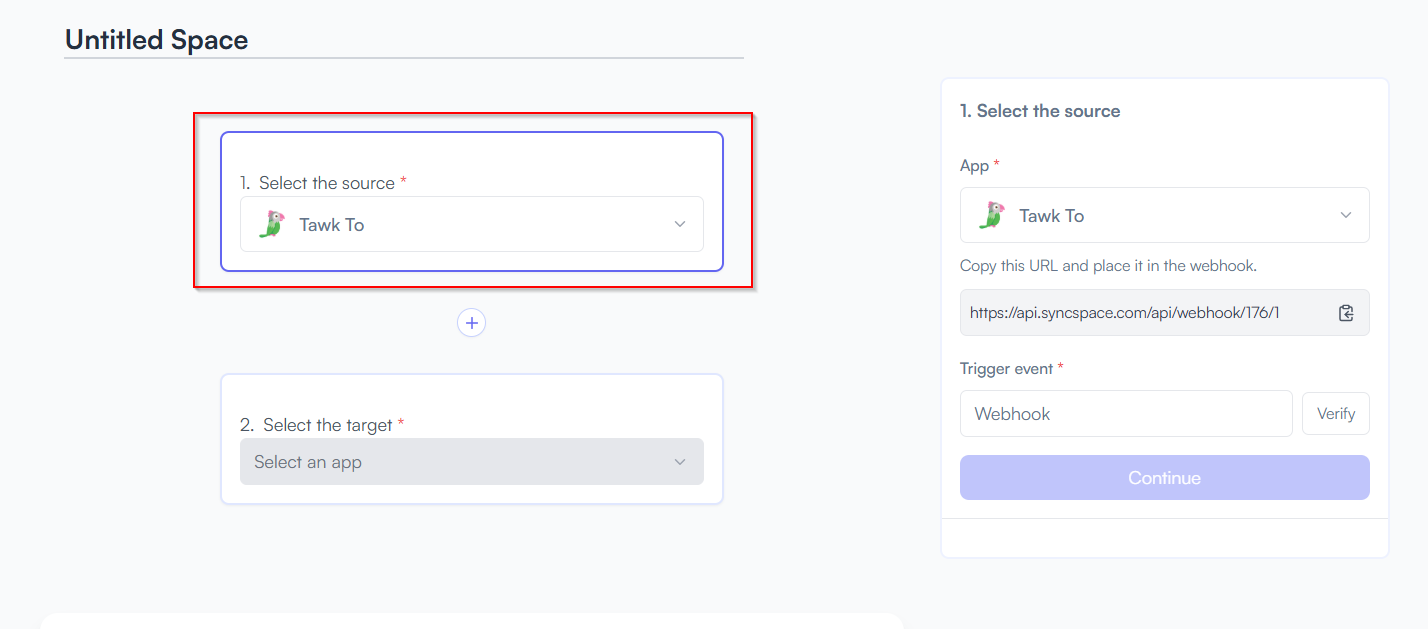Click the Tawk To parrot icon in App field
Image resolution: width=1428 pixels, height=629 pixels.
pyautogui.click(x=992, y=215)
